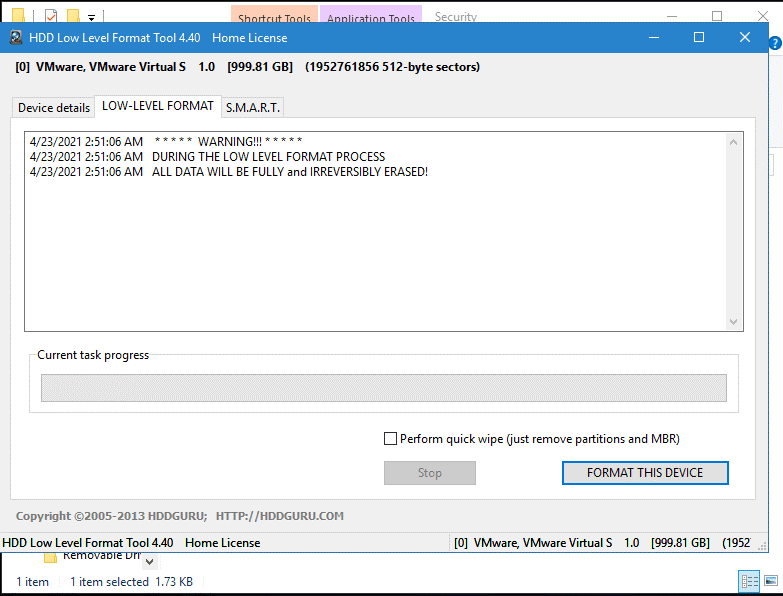Click the Stop button
Viewport: 783px width, 596px height.
pos(429,473)
